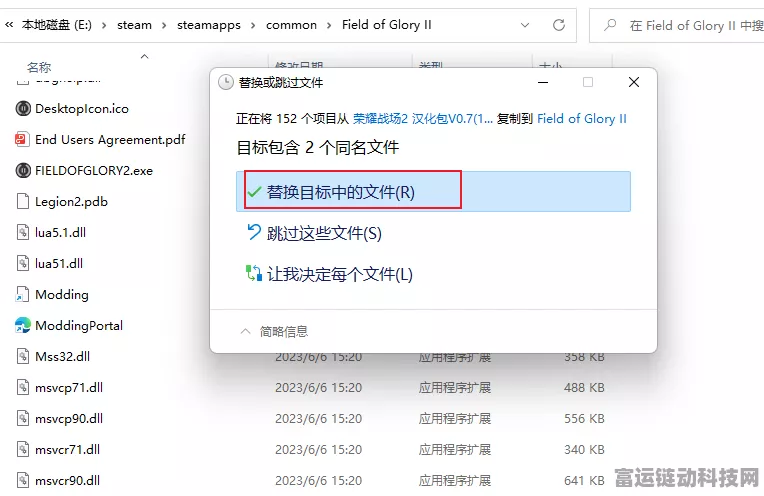Select msvcp90.dll file name

(69, 419)
